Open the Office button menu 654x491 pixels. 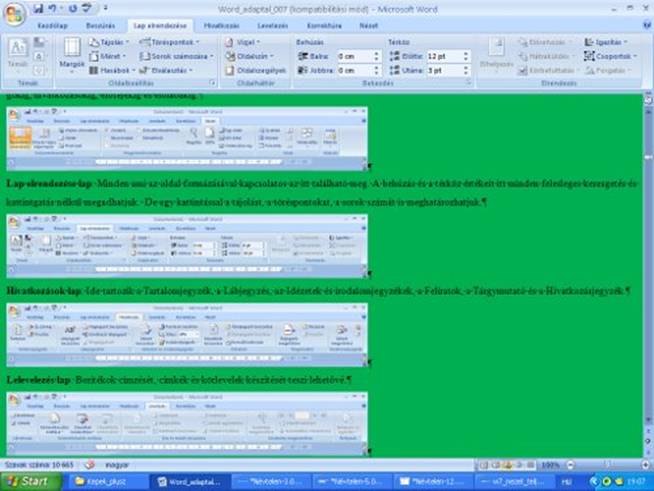(x=14, y=13)
